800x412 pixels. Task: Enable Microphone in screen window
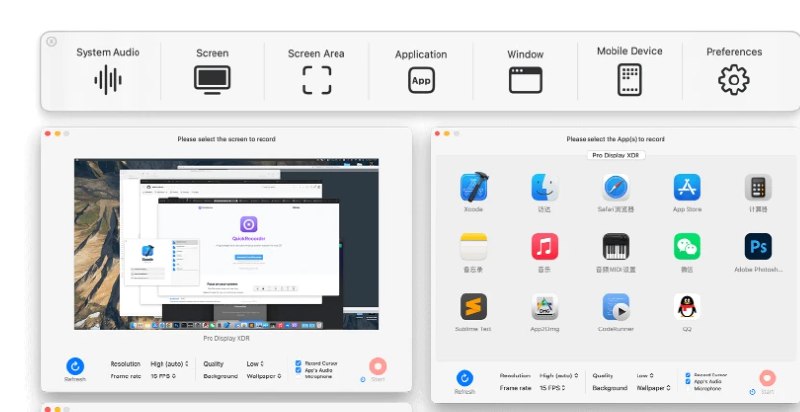point(298,377)
